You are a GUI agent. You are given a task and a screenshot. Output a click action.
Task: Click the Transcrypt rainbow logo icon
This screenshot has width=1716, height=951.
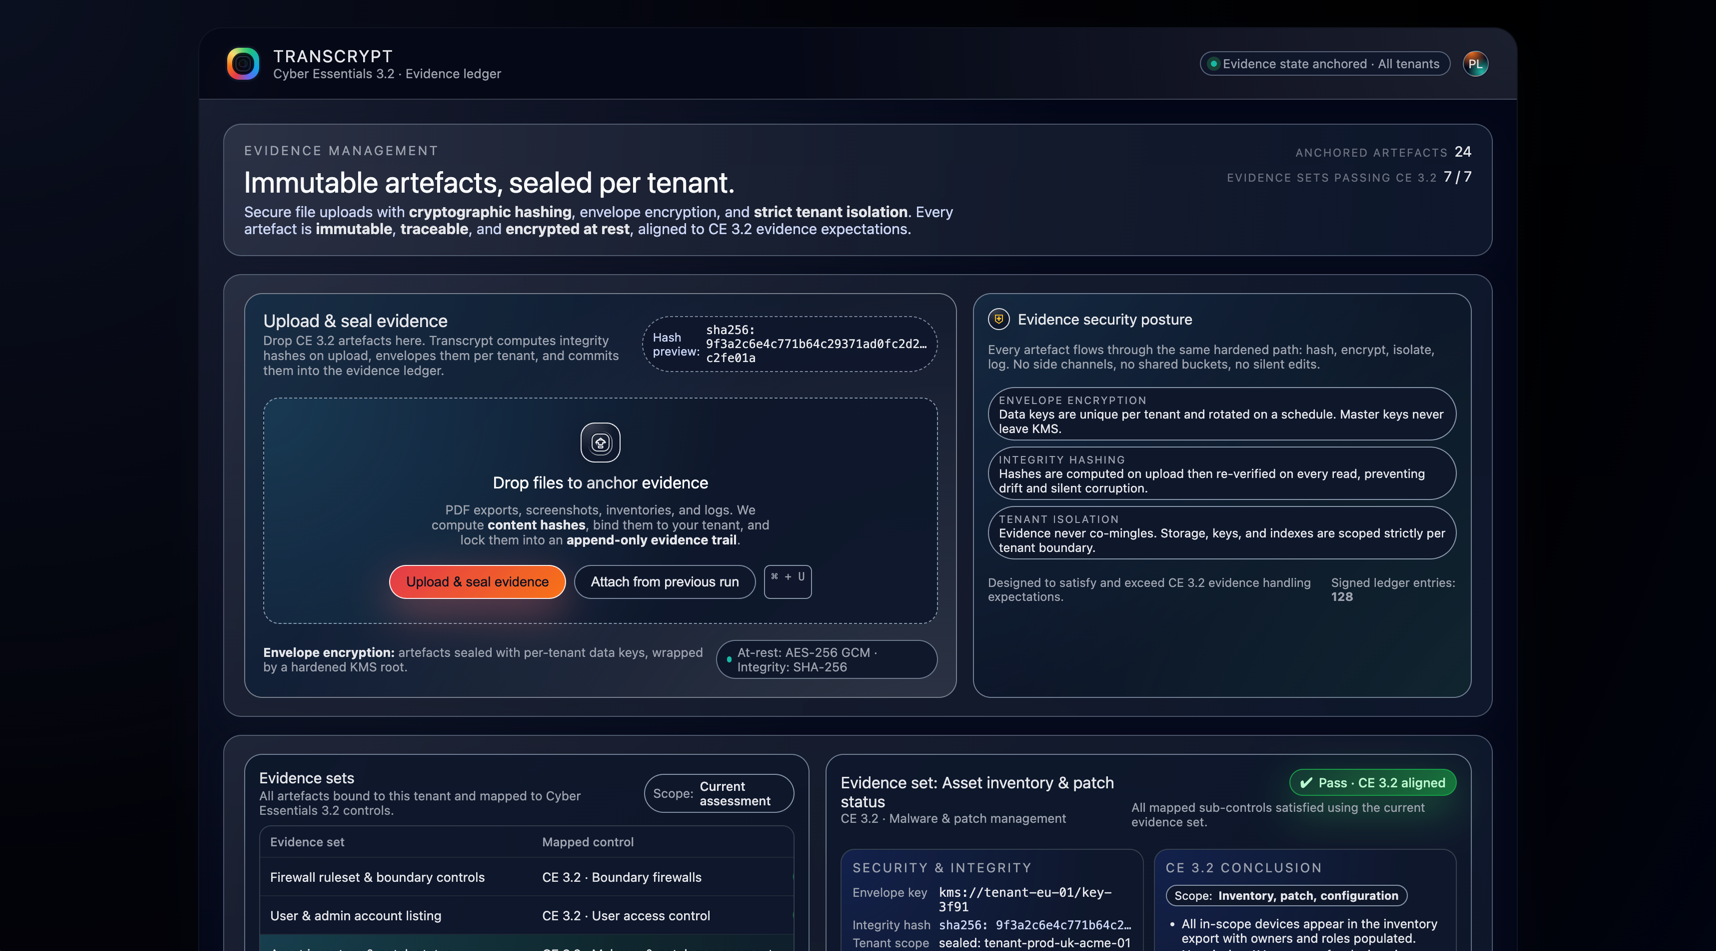coord(243,64)
